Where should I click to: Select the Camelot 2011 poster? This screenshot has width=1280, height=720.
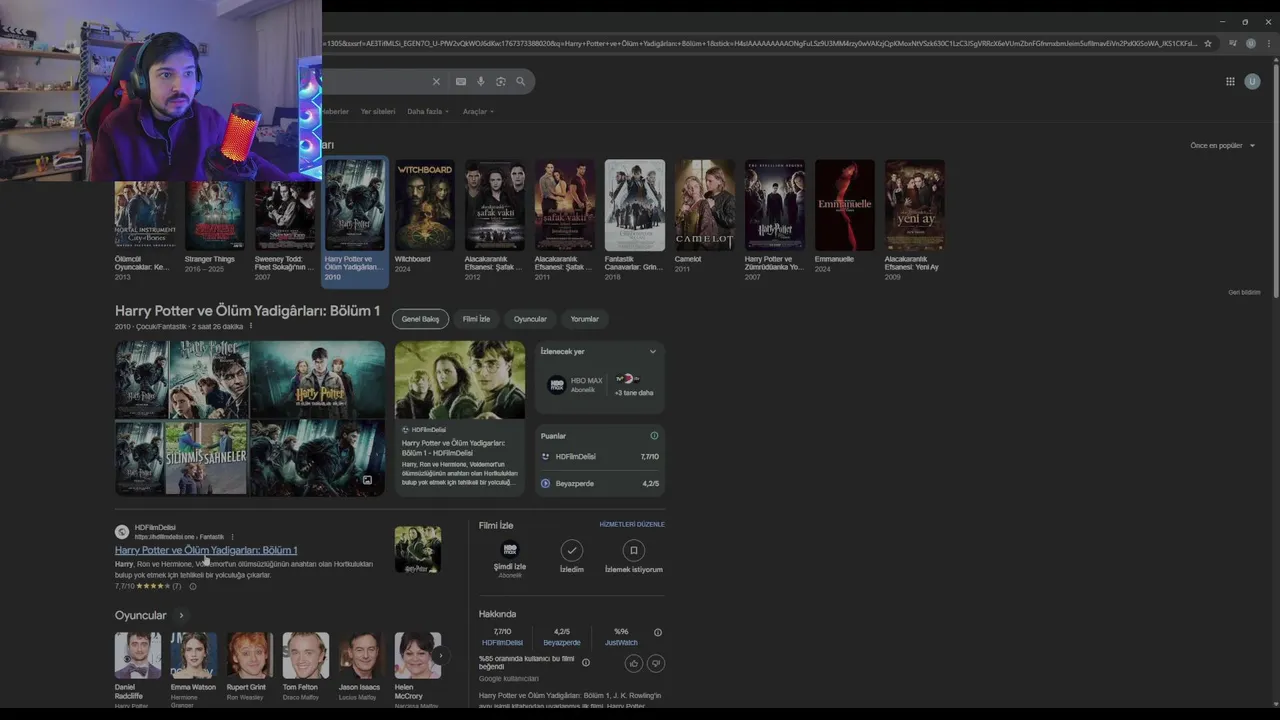coord(705,205)
